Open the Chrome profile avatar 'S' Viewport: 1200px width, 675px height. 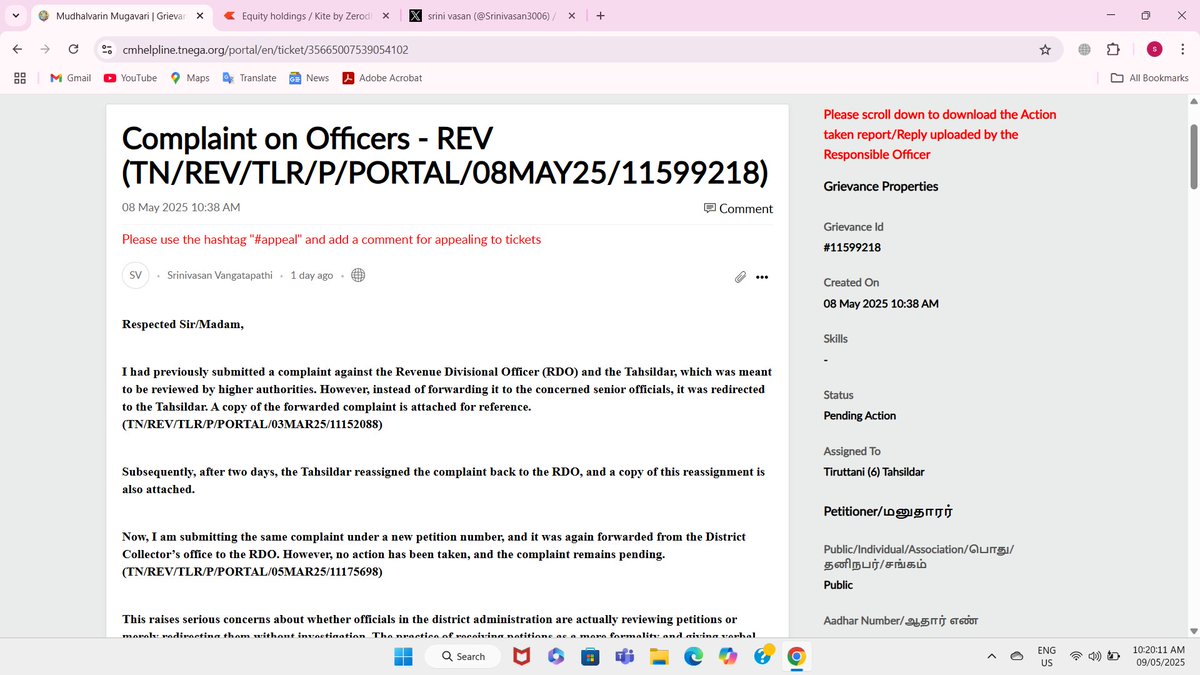(x=1154, y=49)
